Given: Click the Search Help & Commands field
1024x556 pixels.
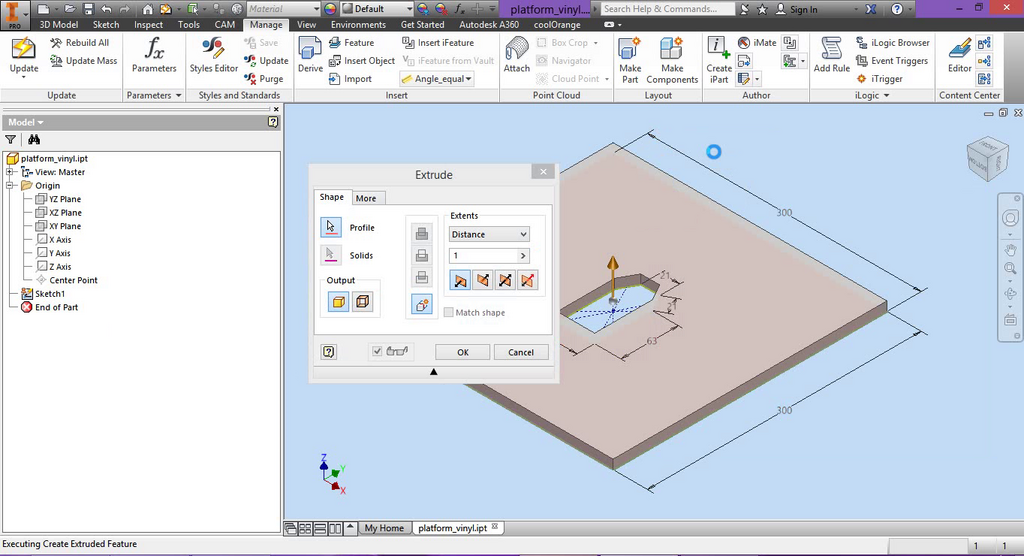Looking at the screenshot, I should click(x=667, y=8).
